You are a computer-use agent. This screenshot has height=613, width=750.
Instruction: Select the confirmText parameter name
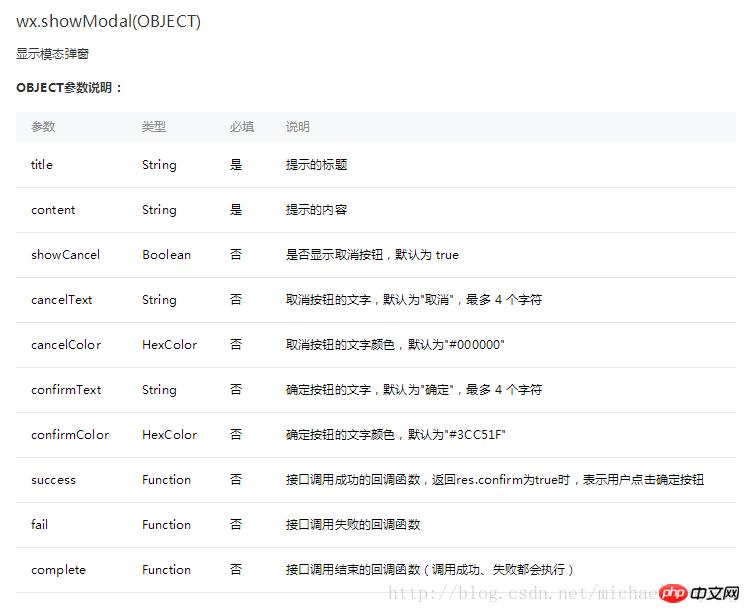click(66, 390)
